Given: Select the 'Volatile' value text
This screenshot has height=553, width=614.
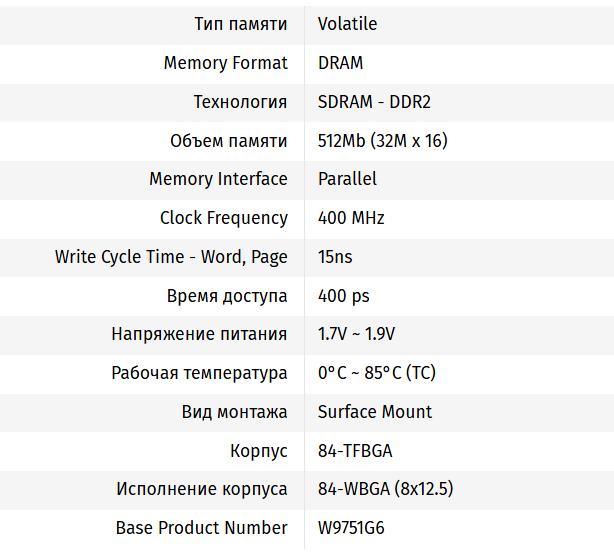Looking at the screenshot, I should (x=347, y=24).
